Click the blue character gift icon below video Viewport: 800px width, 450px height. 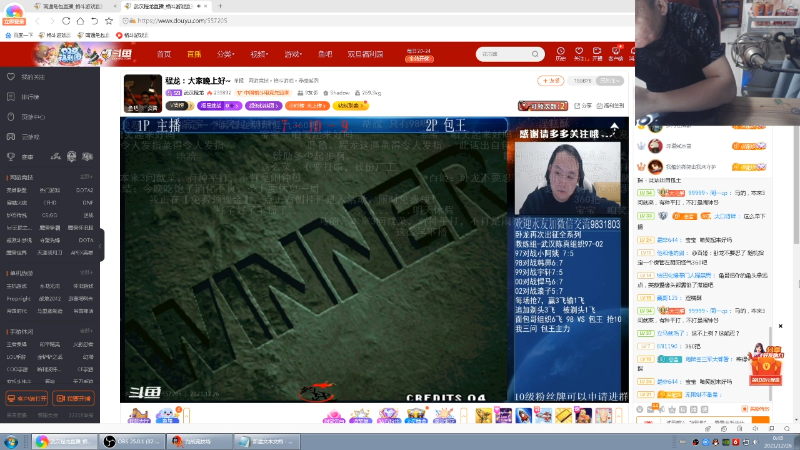tap(167, 415)
